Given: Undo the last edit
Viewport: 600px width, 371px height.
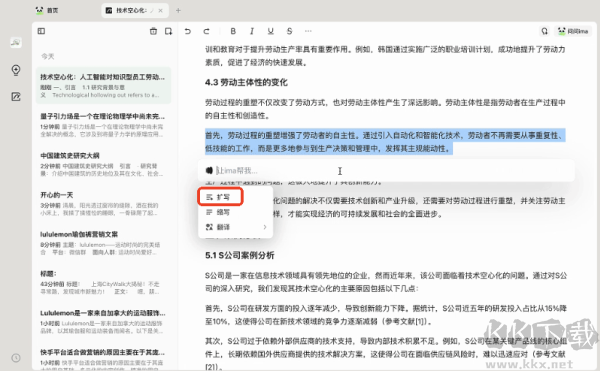Looking at the screenshot, I should pyautogui.click(x=188, y=31).
